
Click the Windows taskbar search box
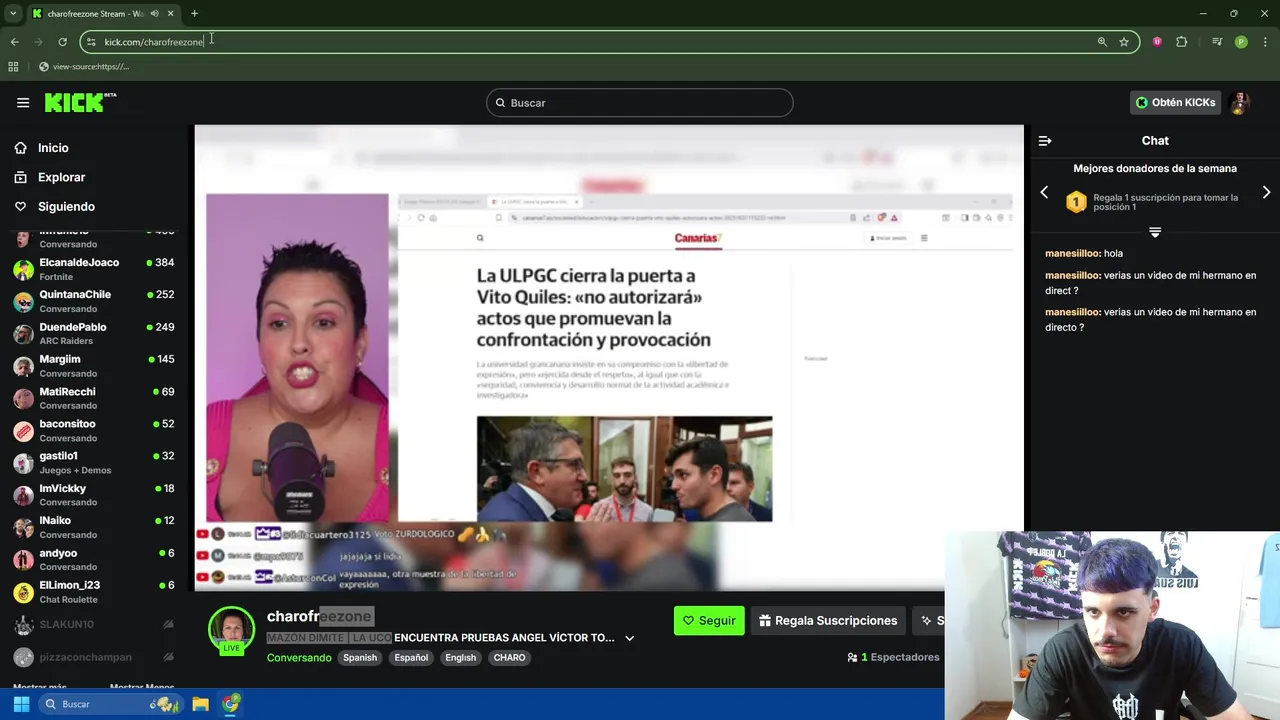pos(110,704)
